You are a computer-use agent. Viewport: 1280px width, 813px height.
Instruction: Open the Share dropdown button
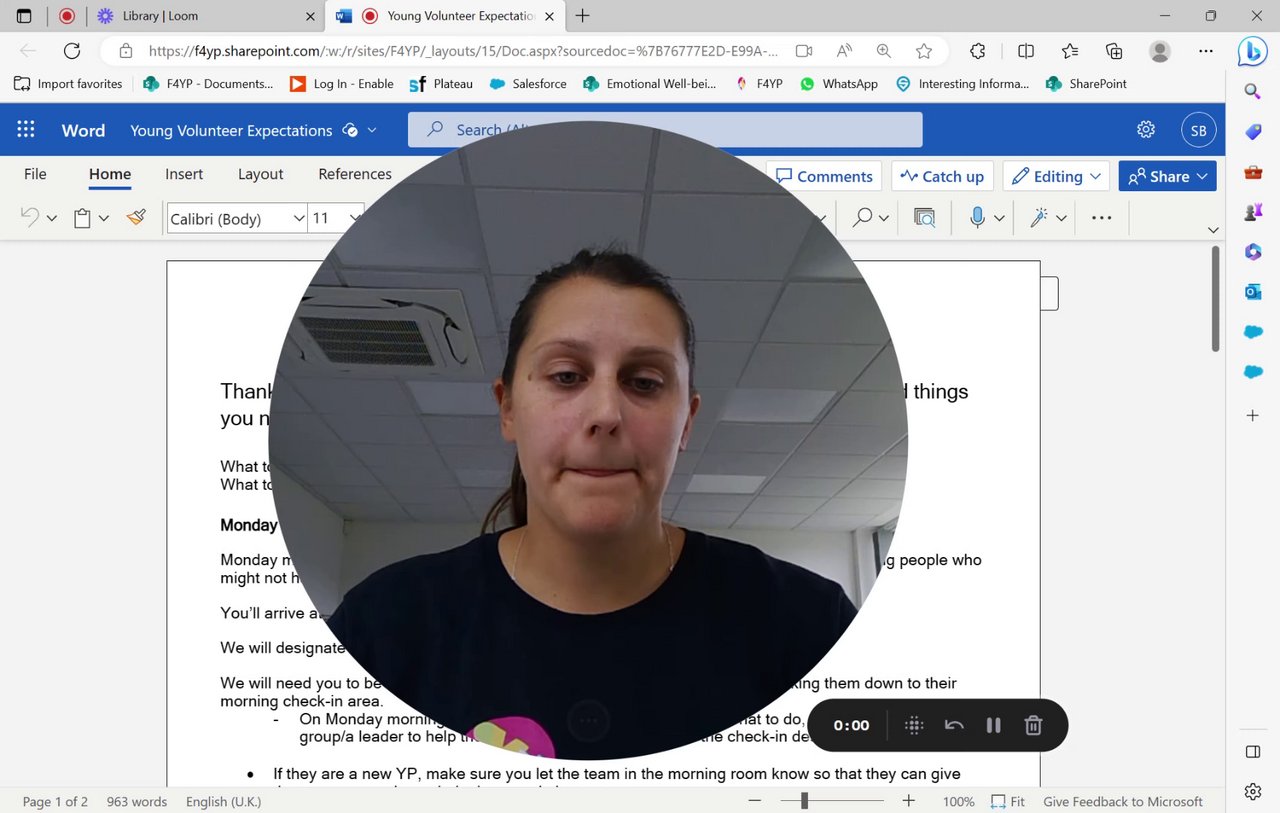click(x=1167, y=176)
